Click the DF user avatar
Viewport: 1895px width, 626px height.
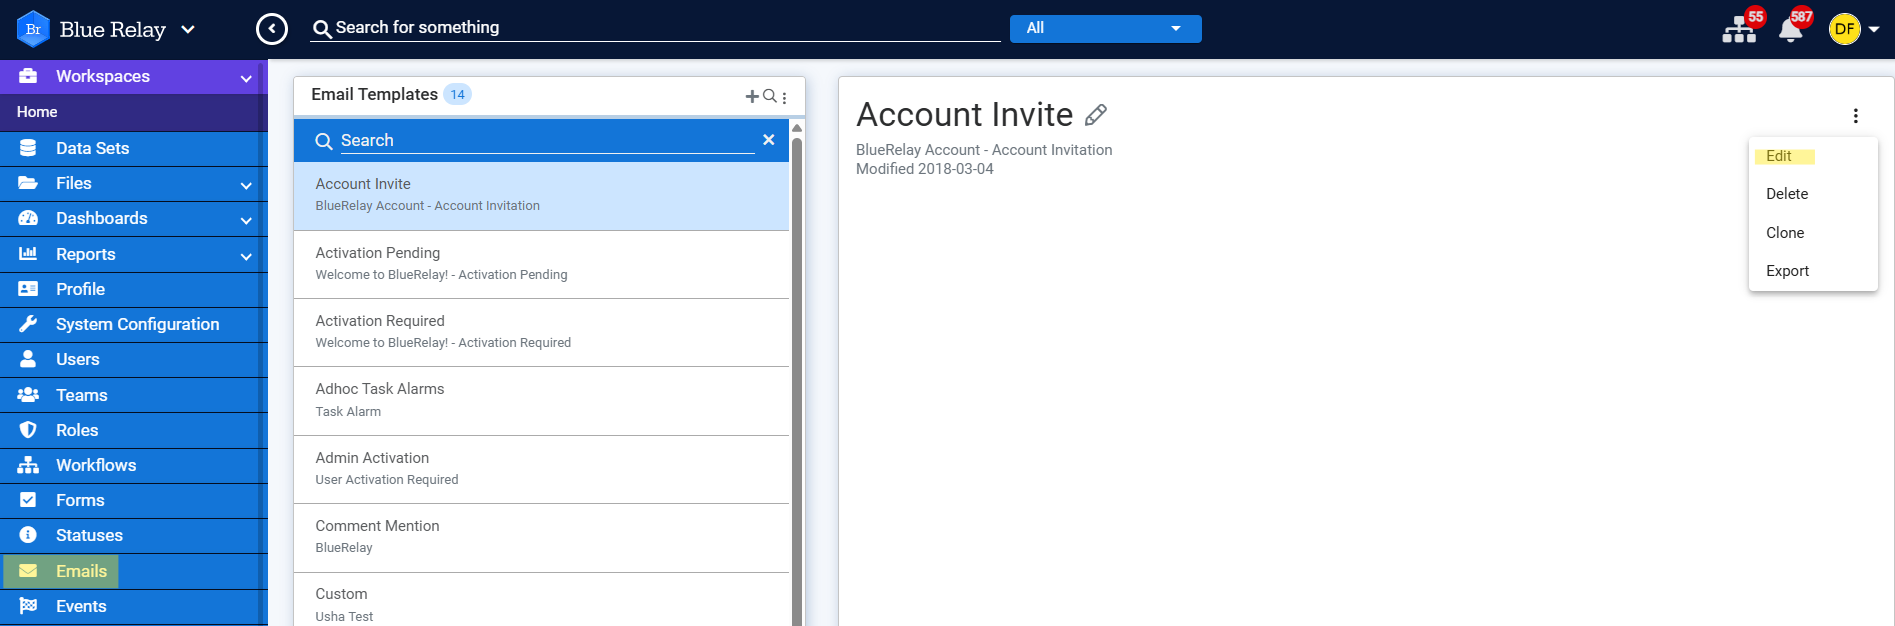1844,29
